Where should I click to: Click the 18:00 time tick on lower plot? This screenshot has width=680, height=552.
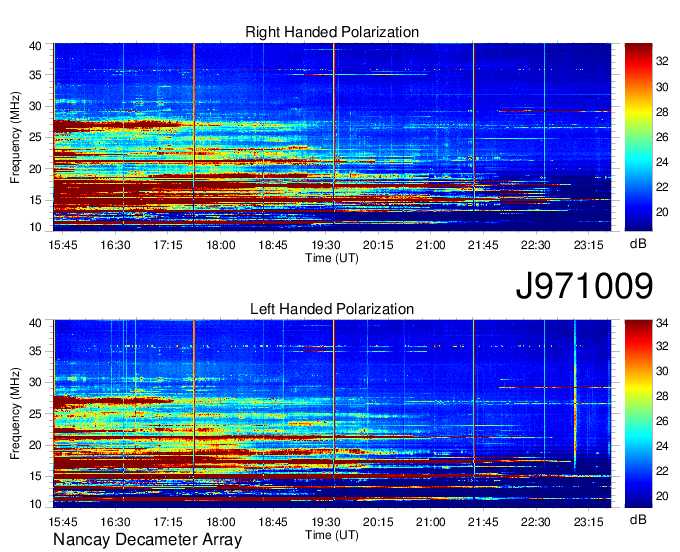pos(221,522)
